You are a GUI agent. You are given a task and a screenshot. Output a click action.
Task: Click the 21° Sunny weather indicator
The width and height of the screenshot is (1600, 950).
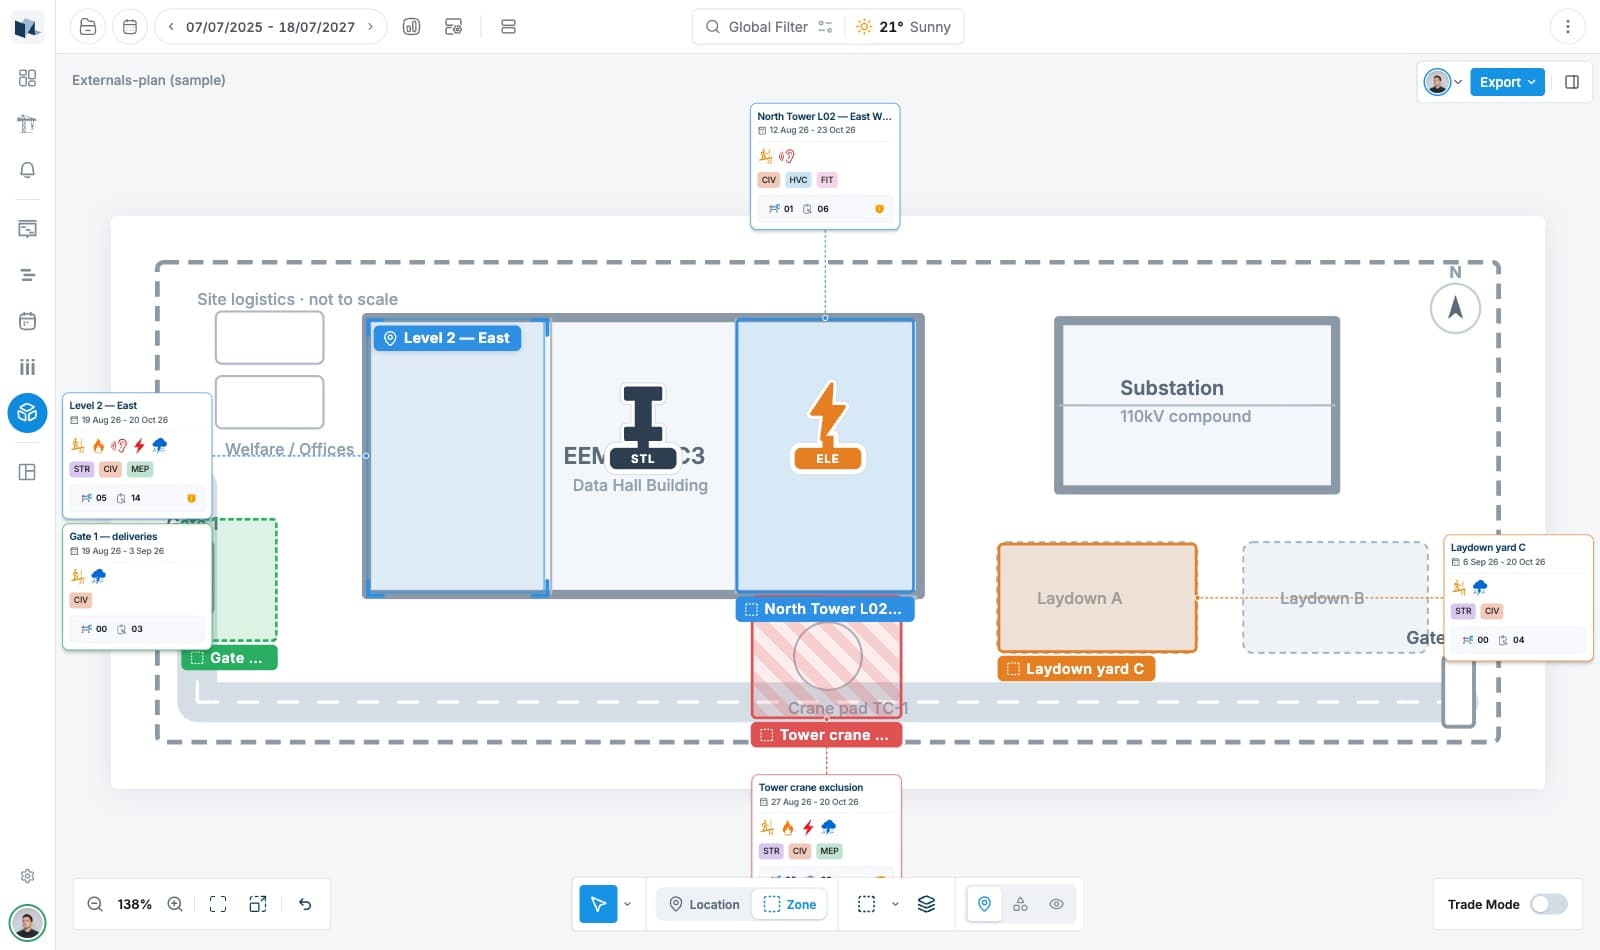903,27
